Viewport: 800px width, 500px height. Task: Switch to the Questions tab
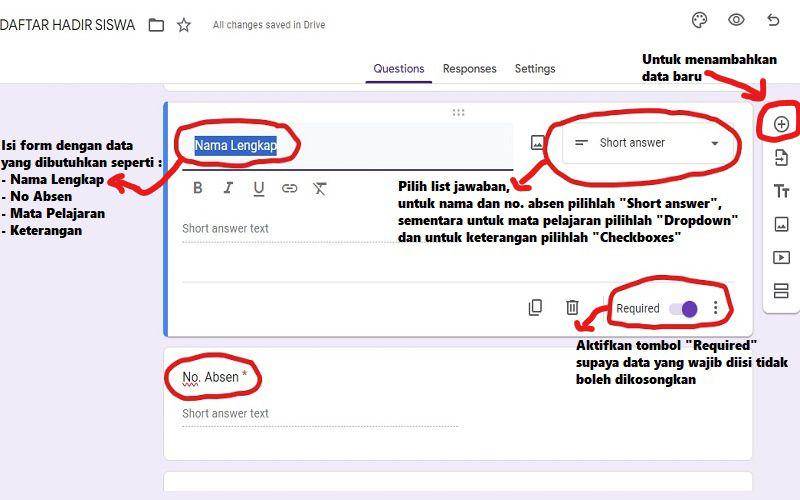398,69
